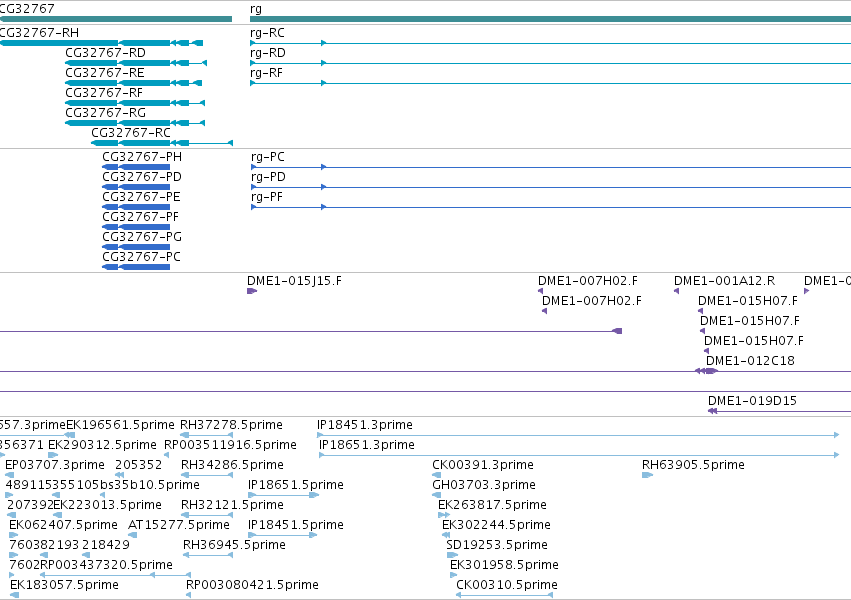Select the RH32121.5prime EST label
This screenshot has width=851, height=600.
[x=232, y=505]
